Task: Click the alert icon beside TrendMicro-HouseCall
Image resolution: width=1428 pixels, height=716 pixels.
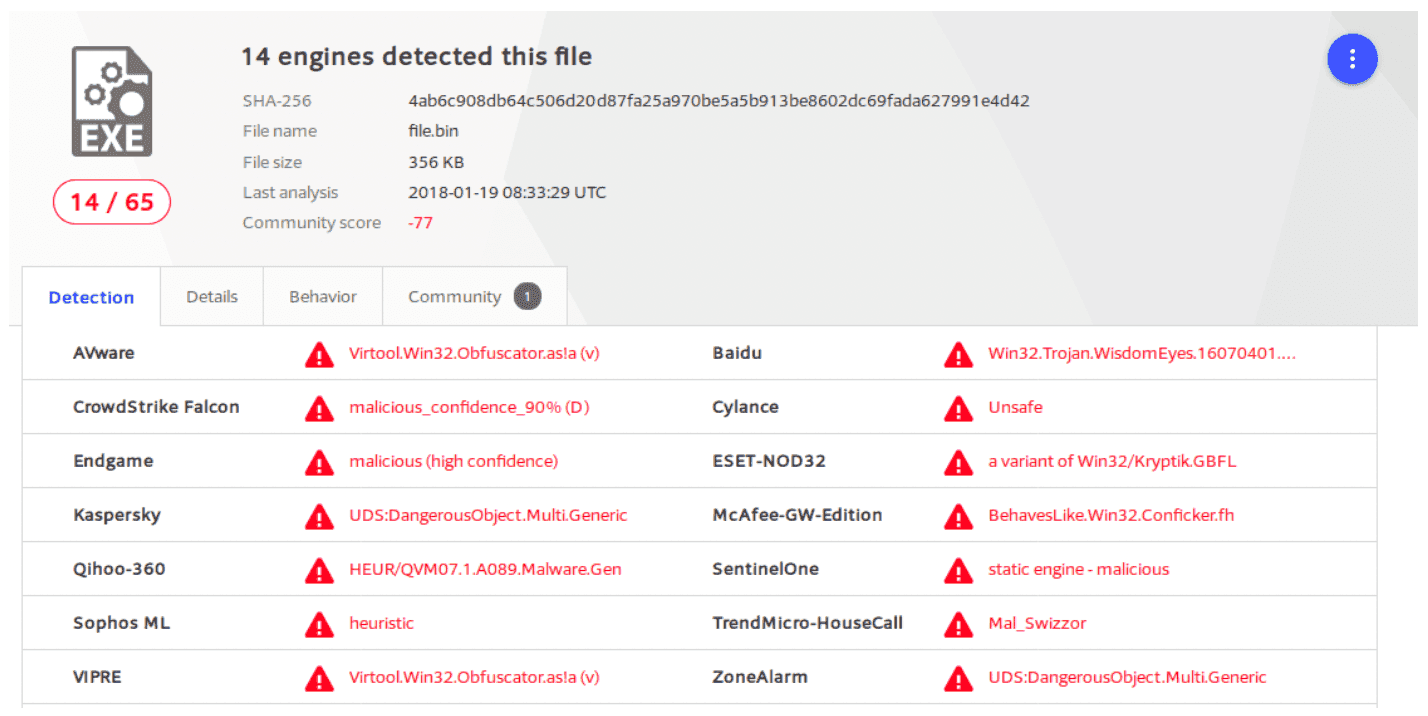Action: coord(958,624)
